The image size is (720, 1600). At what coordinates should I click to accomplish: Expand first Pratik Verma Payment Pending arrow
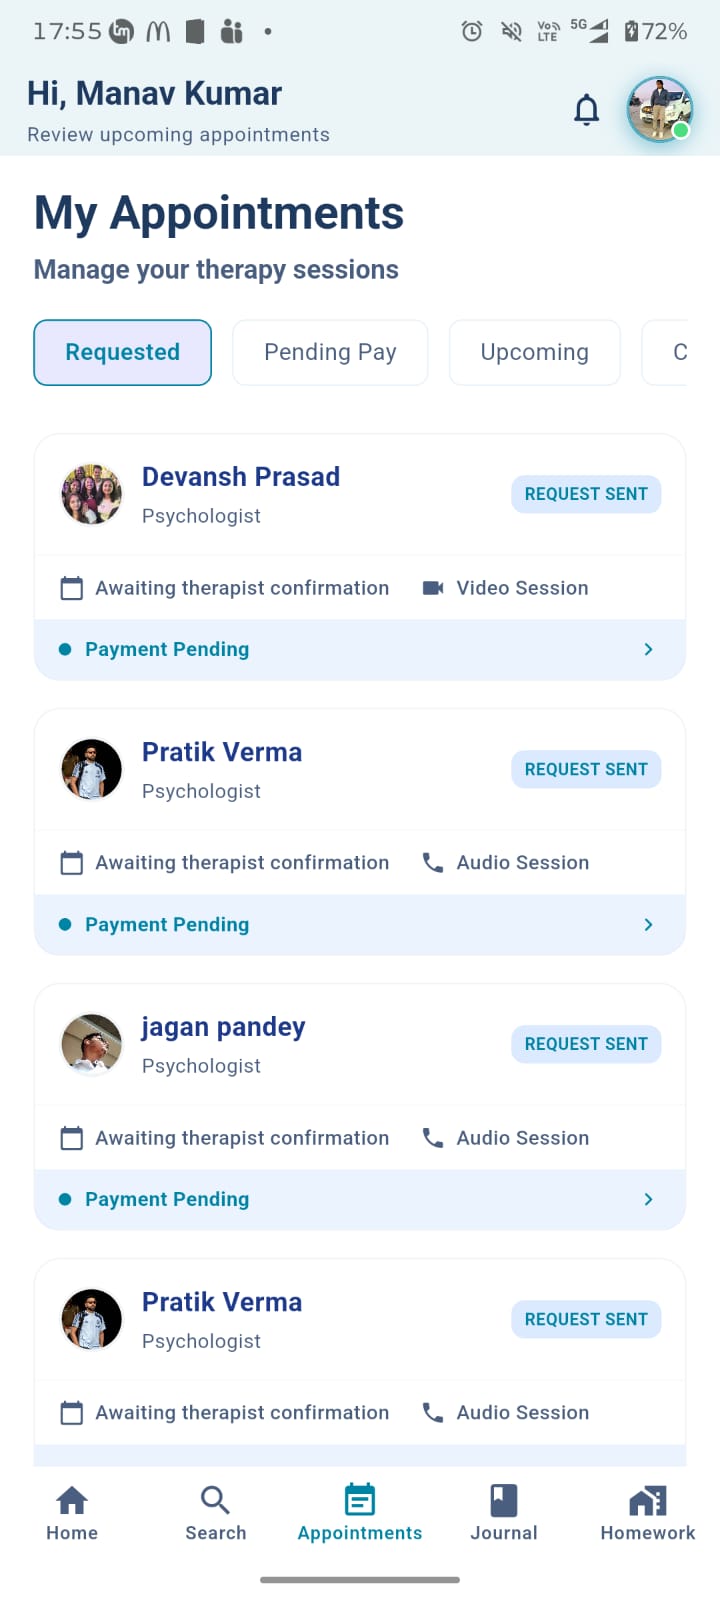(x=648, y=925)
